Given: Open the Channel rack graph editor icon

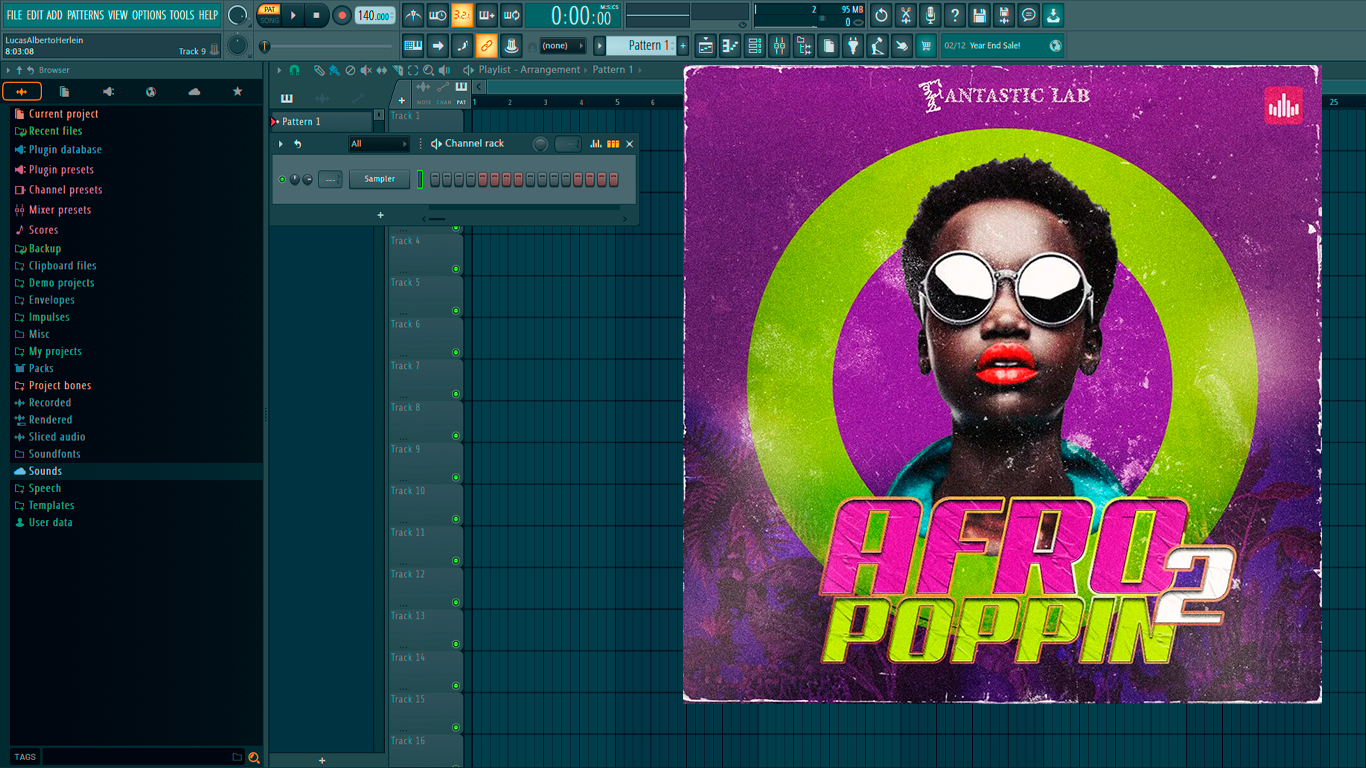Looking at the screenshot, I should (x=596, y=144).
